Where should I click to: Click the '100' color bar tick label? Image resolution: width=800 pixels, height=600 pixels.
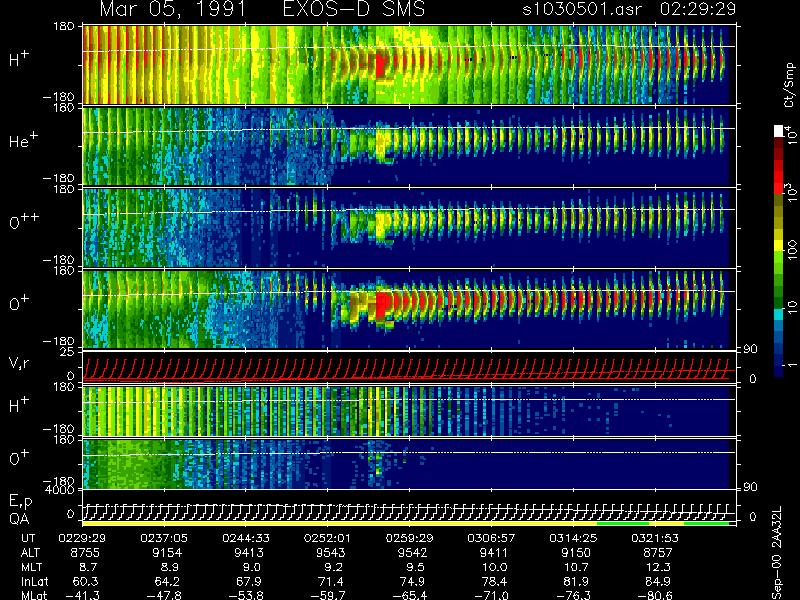[x=792, y=251]
